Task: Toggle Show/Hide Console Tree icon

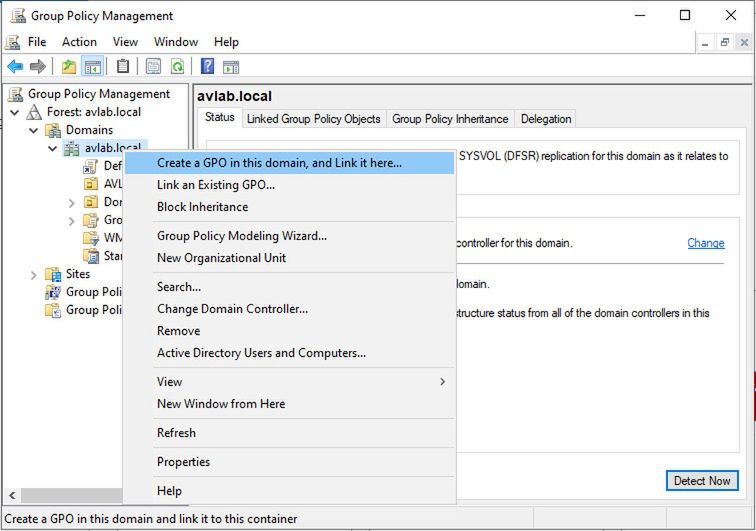Action: [92, 66]
